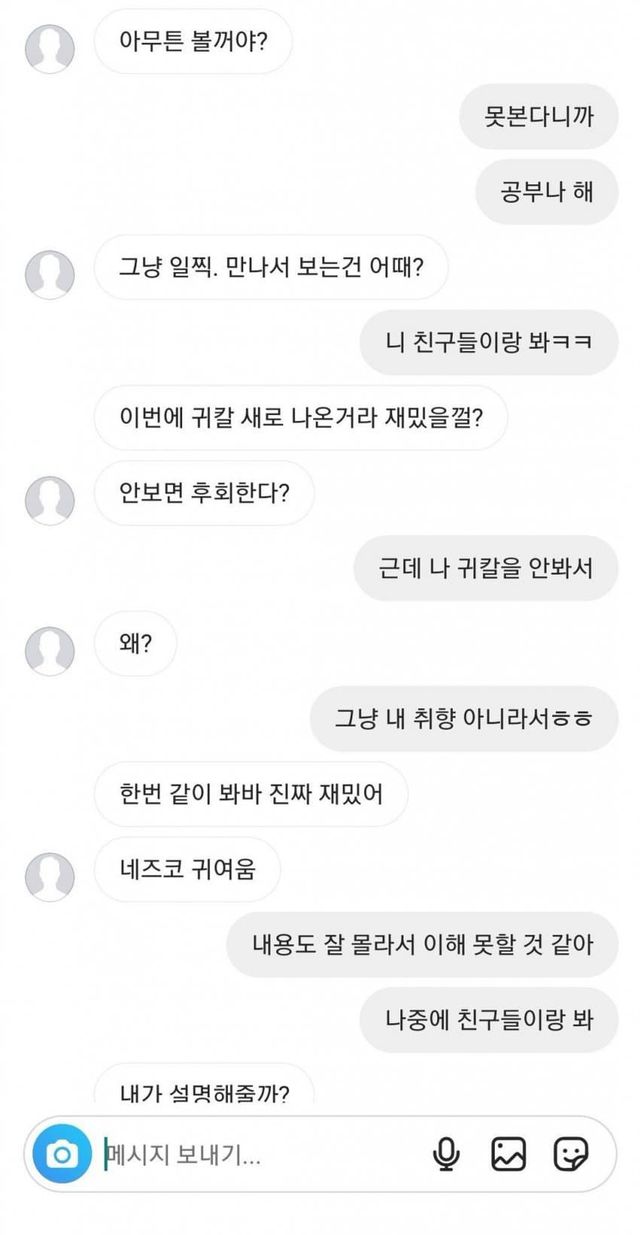The width and height of the screenshot is (640, 1235).
Task: Tap profile avatar beside '그냥 일찍. 만나서 보는건 어때?'
Action: pos(49,274)
